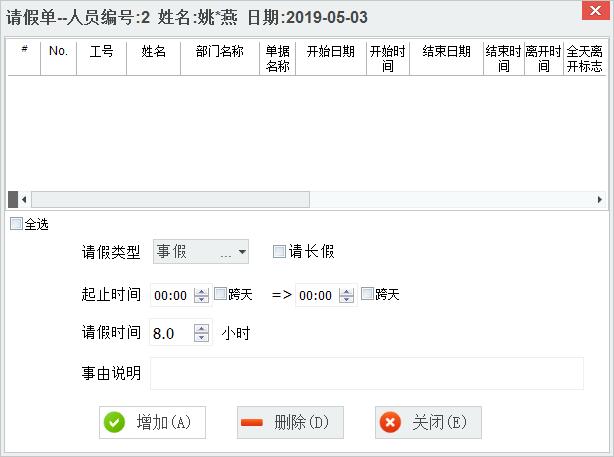Click the 部门名称 column header
The height and width of the screenshot is (457, 614).
[x=220, y=58]
